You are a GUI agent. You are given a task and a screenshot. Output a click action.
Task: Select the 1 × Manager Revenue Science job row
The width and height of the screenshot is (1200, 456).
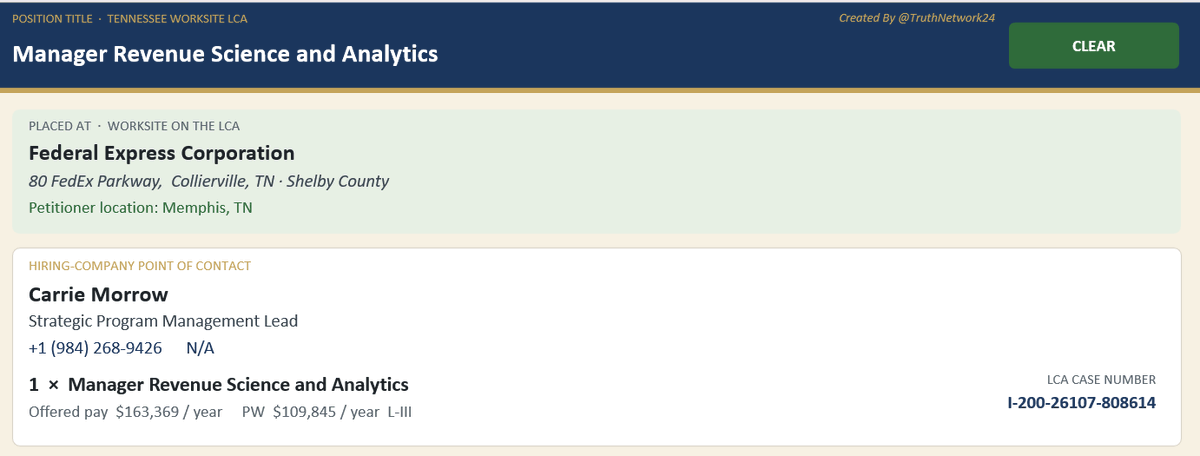coord(219,384)
